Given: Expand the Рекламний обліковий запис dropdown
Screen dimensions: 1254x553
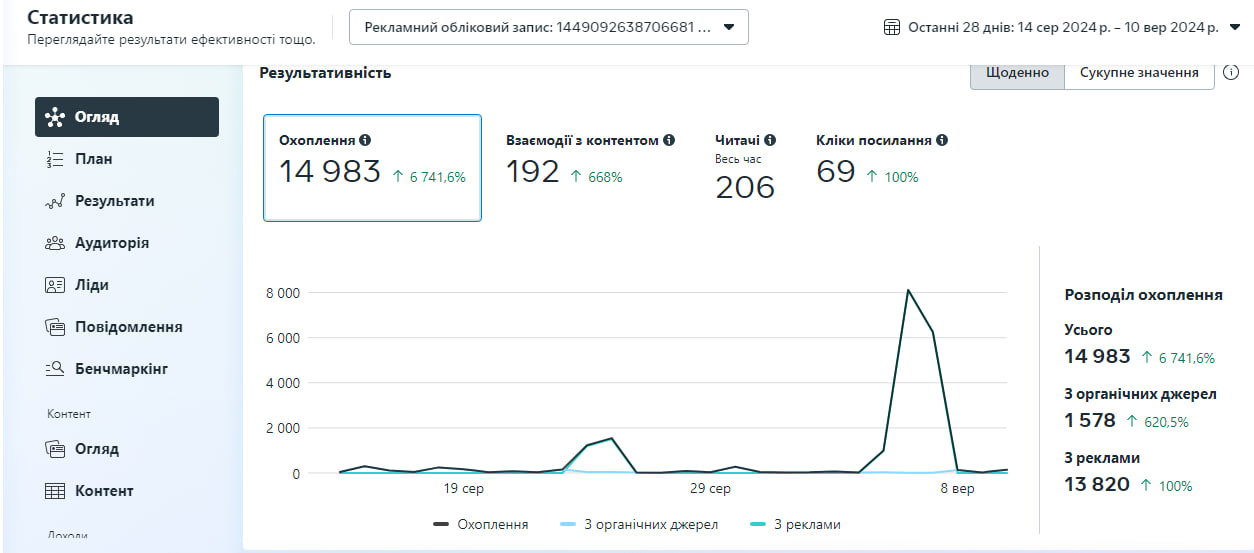Looking at the screenshot, I should pos(549,27).
